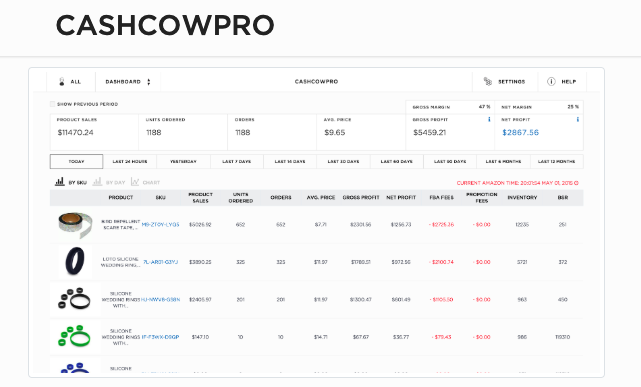Enable Show Previous Period checkbox
The width and height of the screenshot is (641, 387).
click(x=52, y=104)
